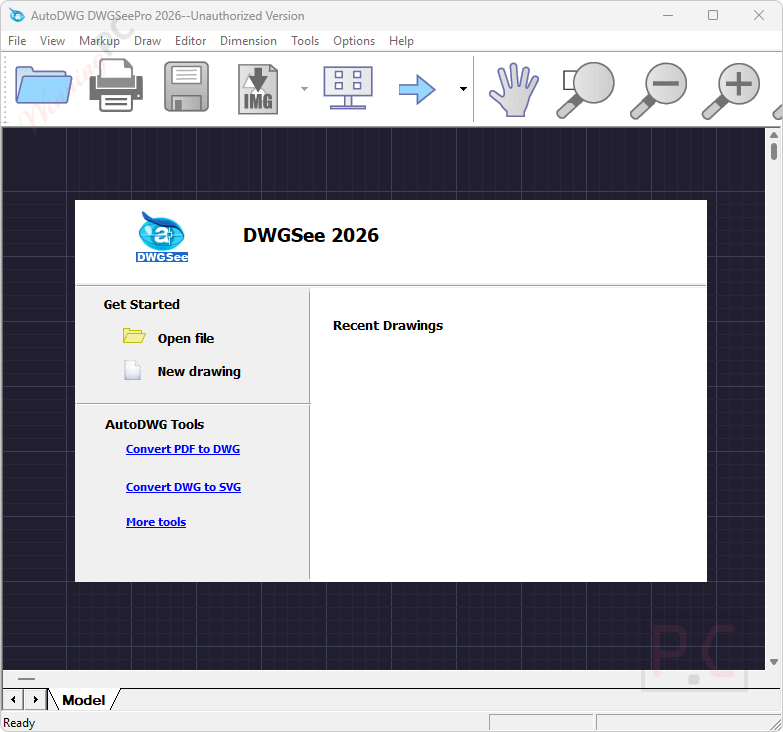Click the blue right arrow icon
The width and height of the screenshot is (783, 732).
coord(417,90)
